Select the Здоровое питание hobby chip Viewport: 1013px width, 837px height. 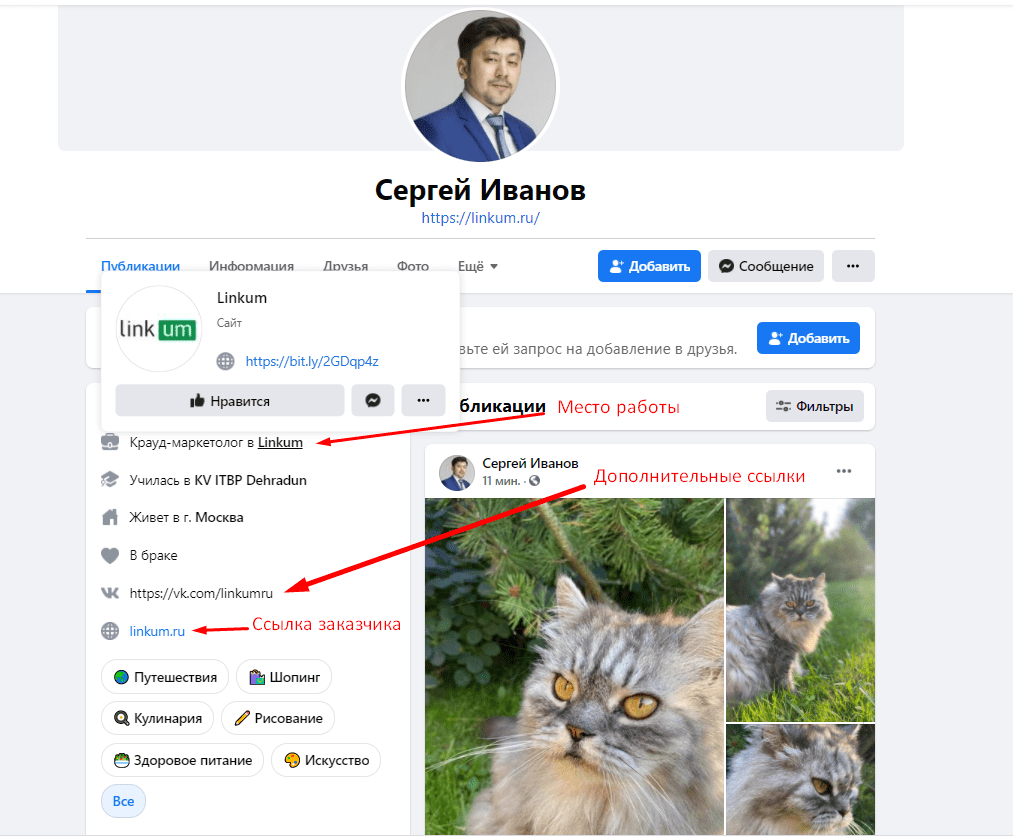click(182, 760)
